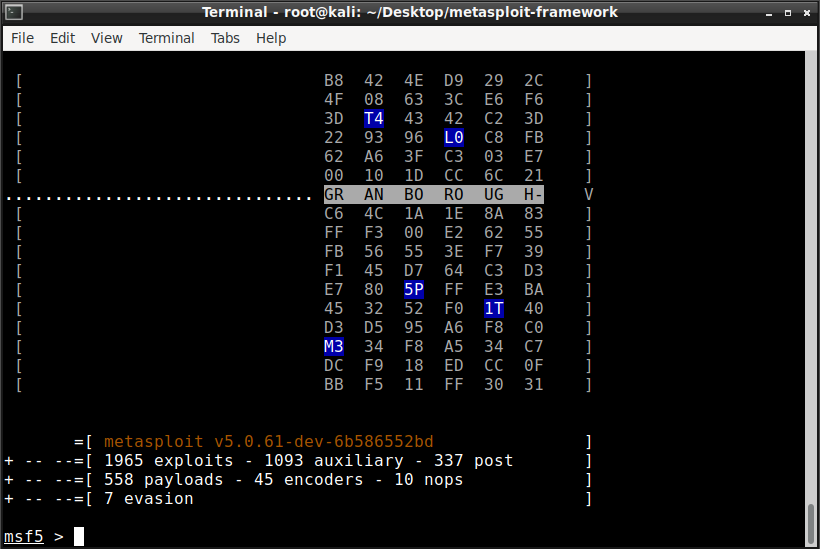Click the D7 hex value
Screen dimensions: 820x549
(x=414, y=271)
